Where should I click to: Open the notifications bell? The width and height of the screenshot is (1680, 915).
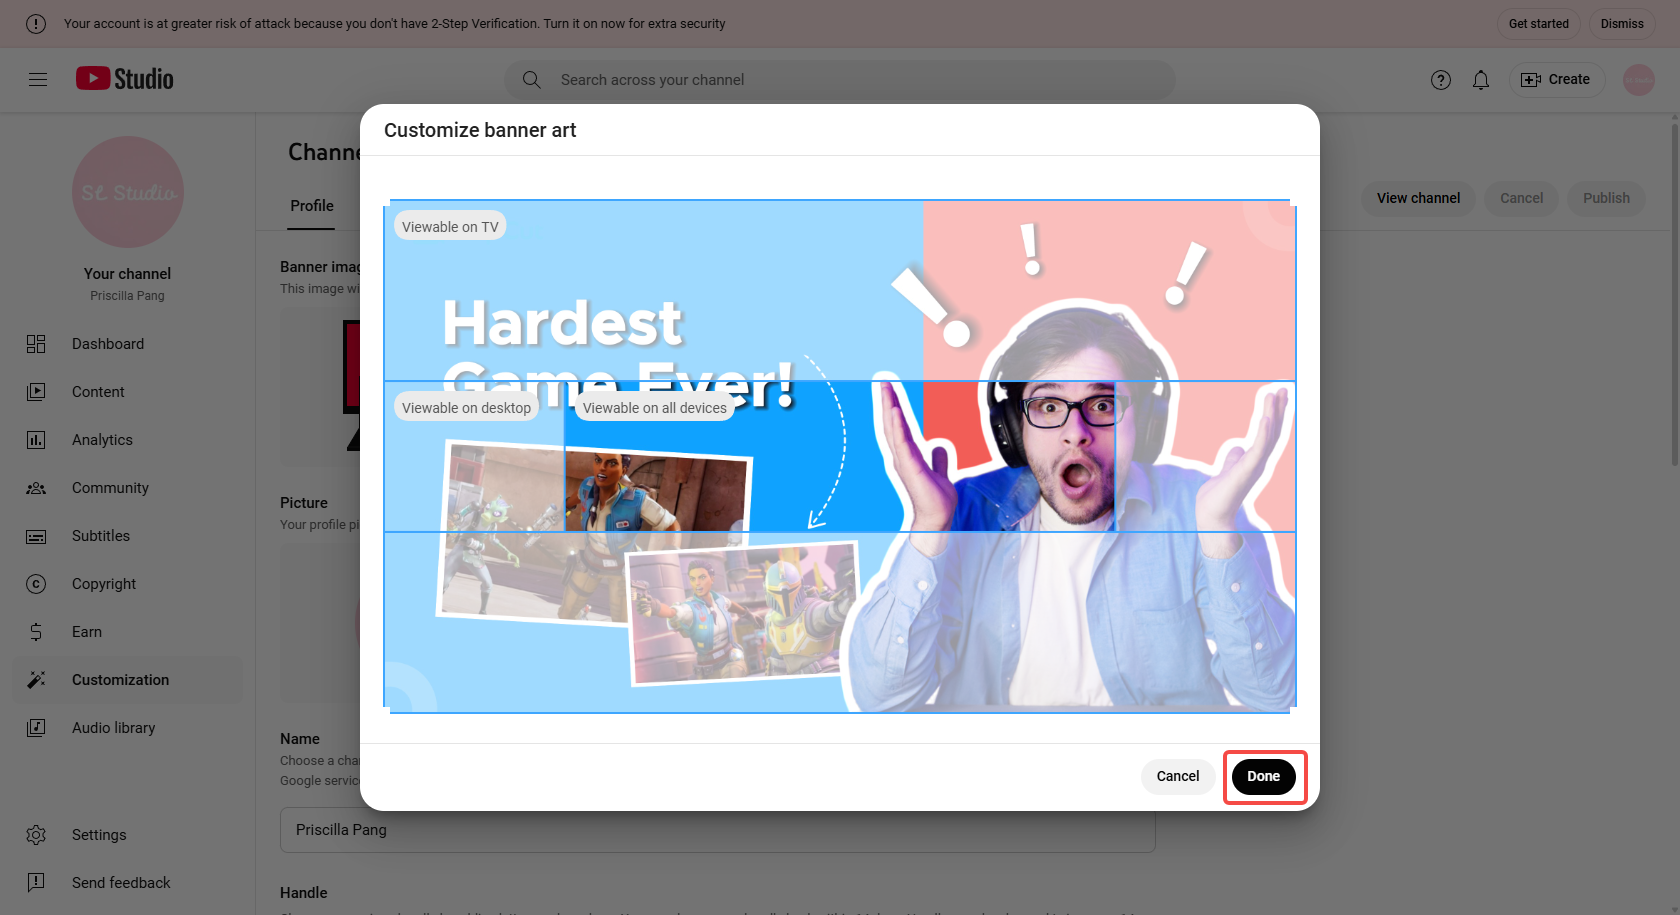[x=1481, y=79]
